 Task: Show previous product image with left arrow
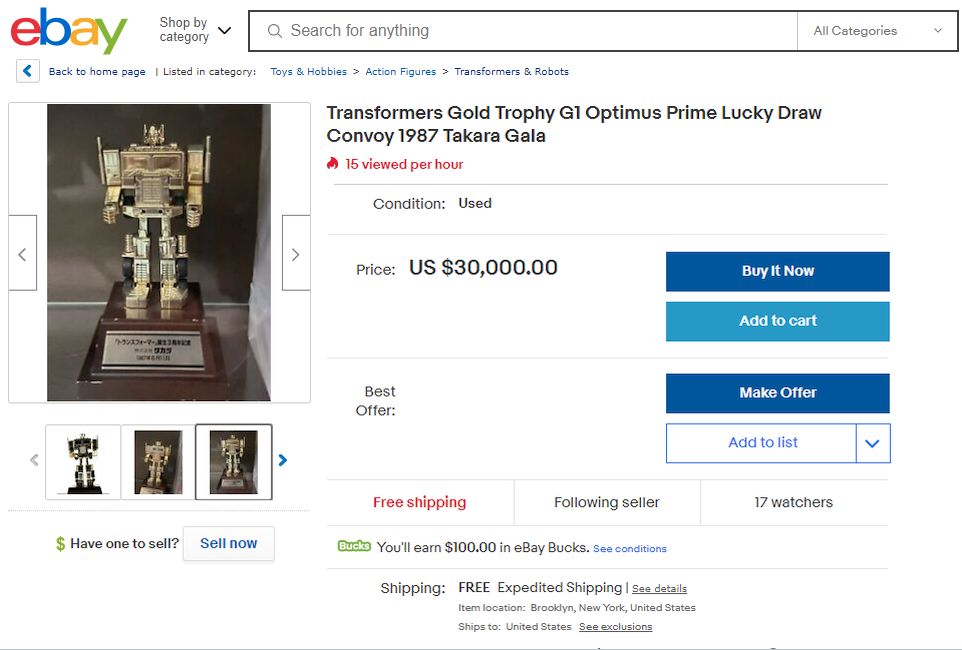click(23, 254)
